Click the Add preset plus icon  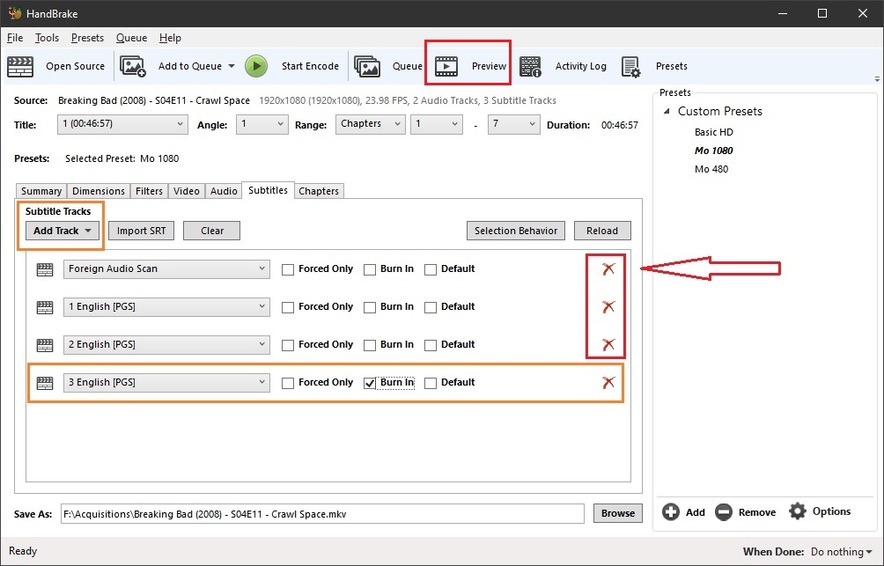tap(671, 512)
